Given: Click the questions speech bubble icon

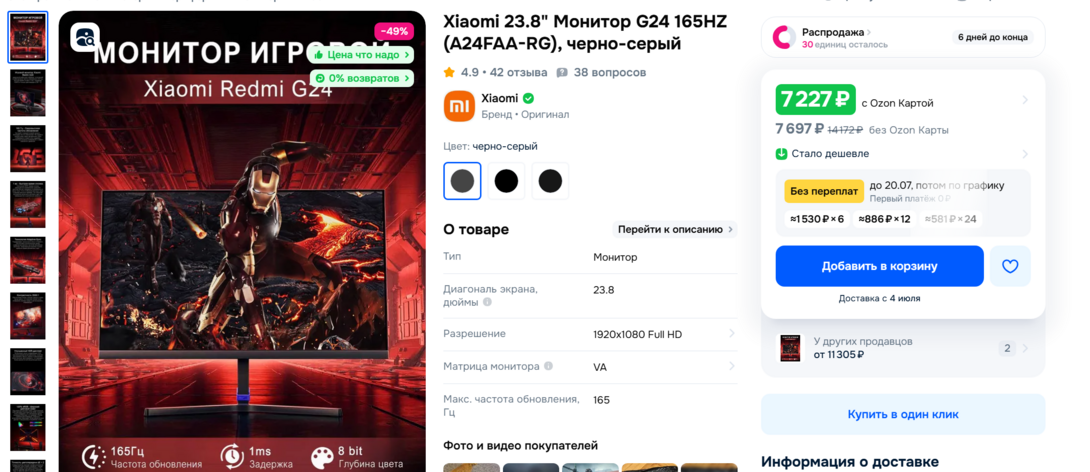Looking at the screenshot, I should (562, 72).
